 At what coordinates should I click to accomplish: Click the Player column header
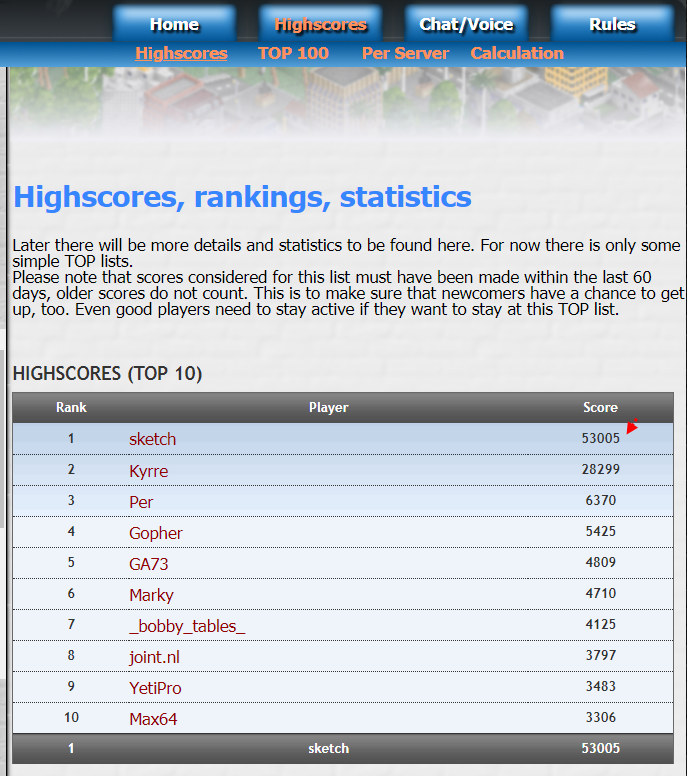(x=329, y=407)
